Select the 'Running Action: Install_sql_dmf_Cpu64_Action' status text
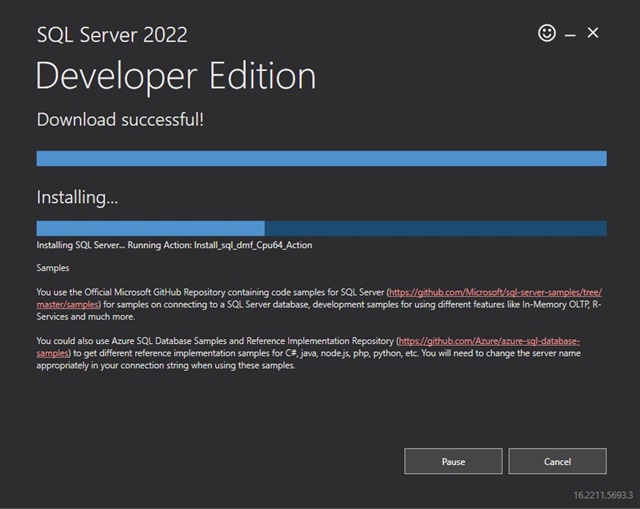Viewport: 640px width, 509px height. point(220,245)
